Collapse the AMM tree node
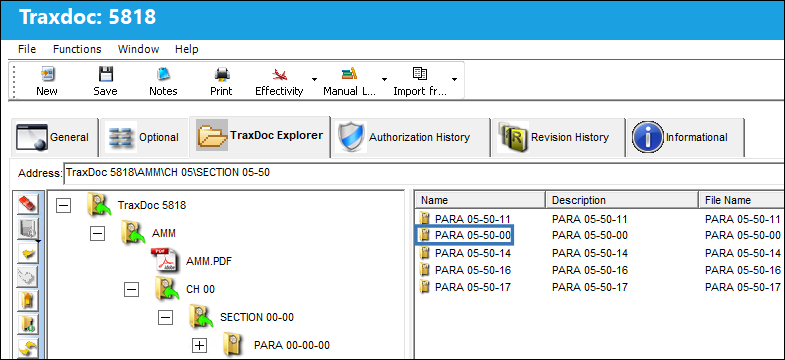 98,233
